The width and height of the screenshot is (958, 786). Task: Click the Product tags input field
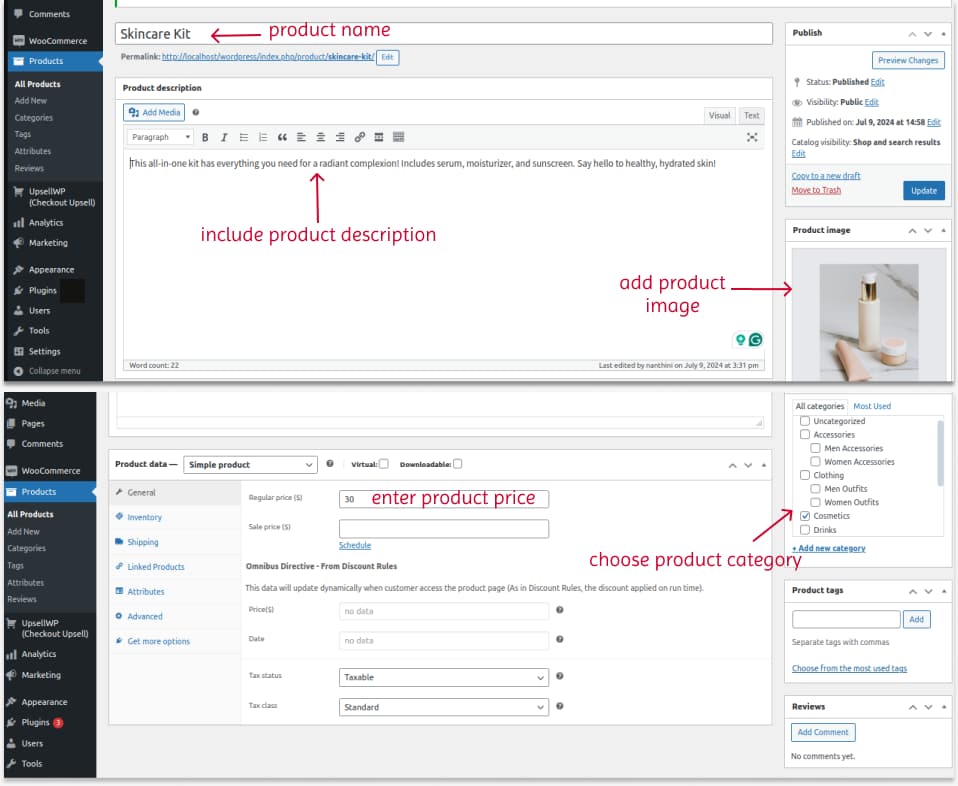click(846, 619)
